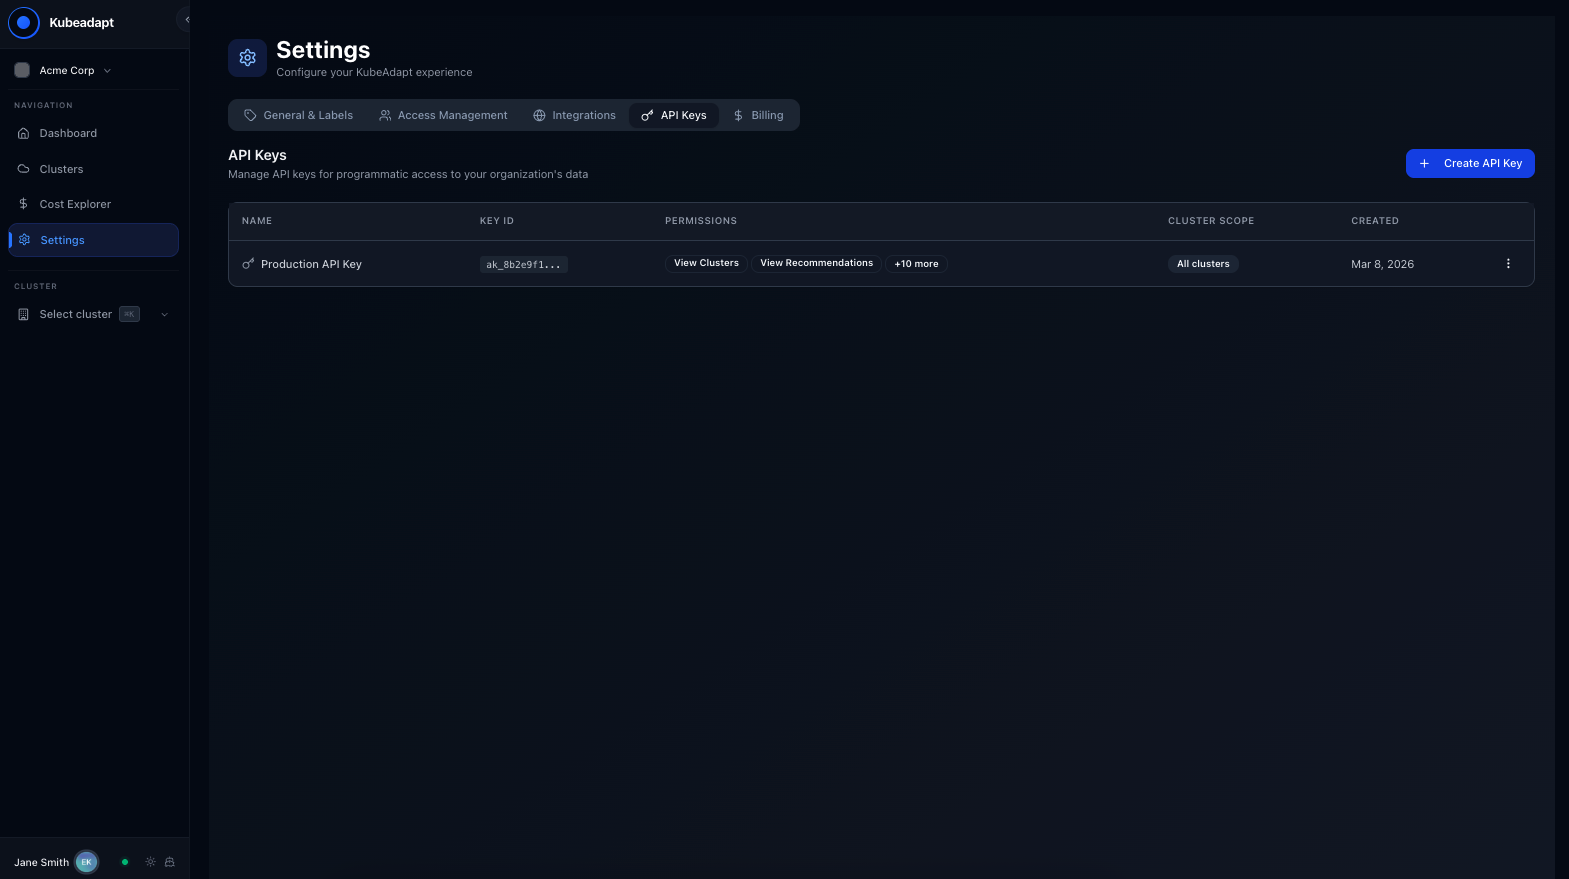The width and height of the screenshot is (1569, 879).
Task: Switch to the Integrations tab
Action: coord(574,115)
